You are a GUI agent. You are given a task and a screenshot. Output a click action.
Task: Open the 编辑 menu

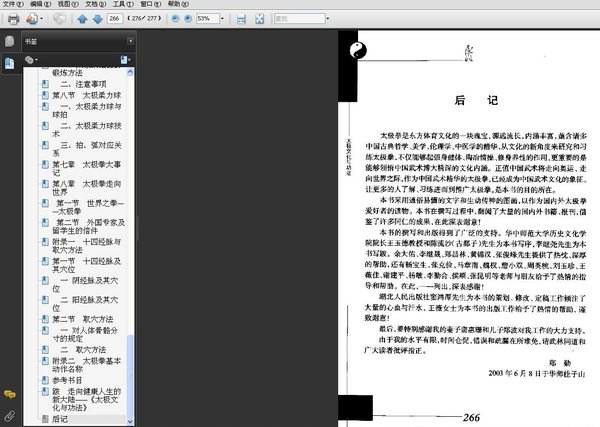point(41,4)
